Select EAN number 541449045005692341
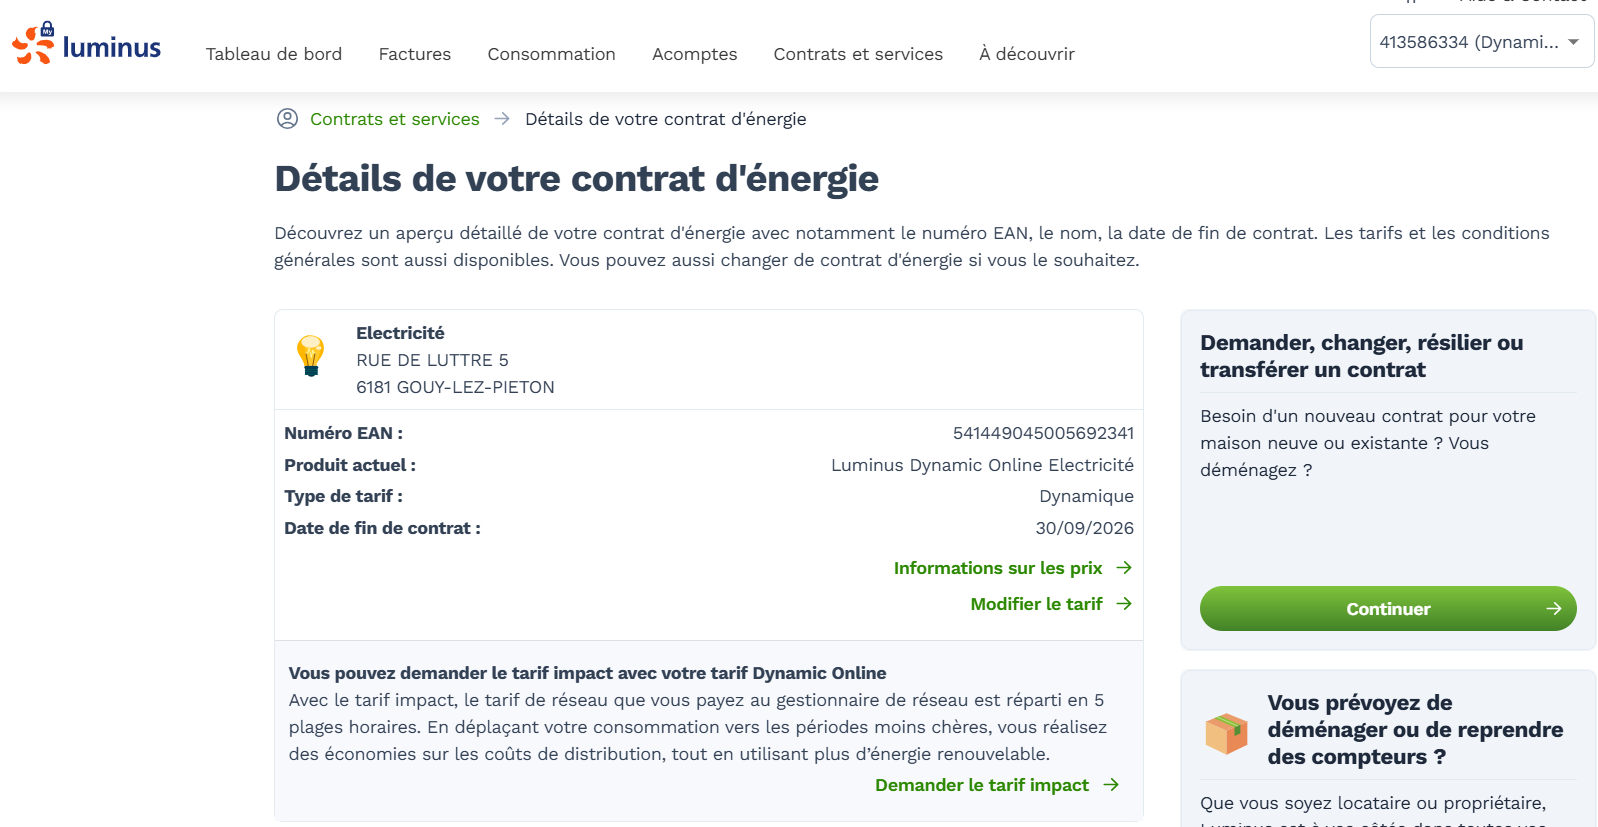 click(x=1043, y=433)
